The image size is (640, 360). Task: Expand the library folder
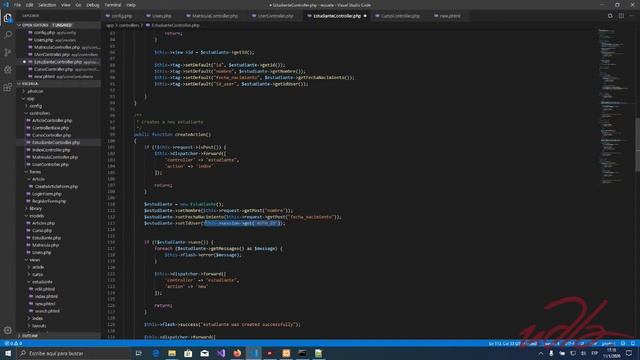click(x=36, y=209)
